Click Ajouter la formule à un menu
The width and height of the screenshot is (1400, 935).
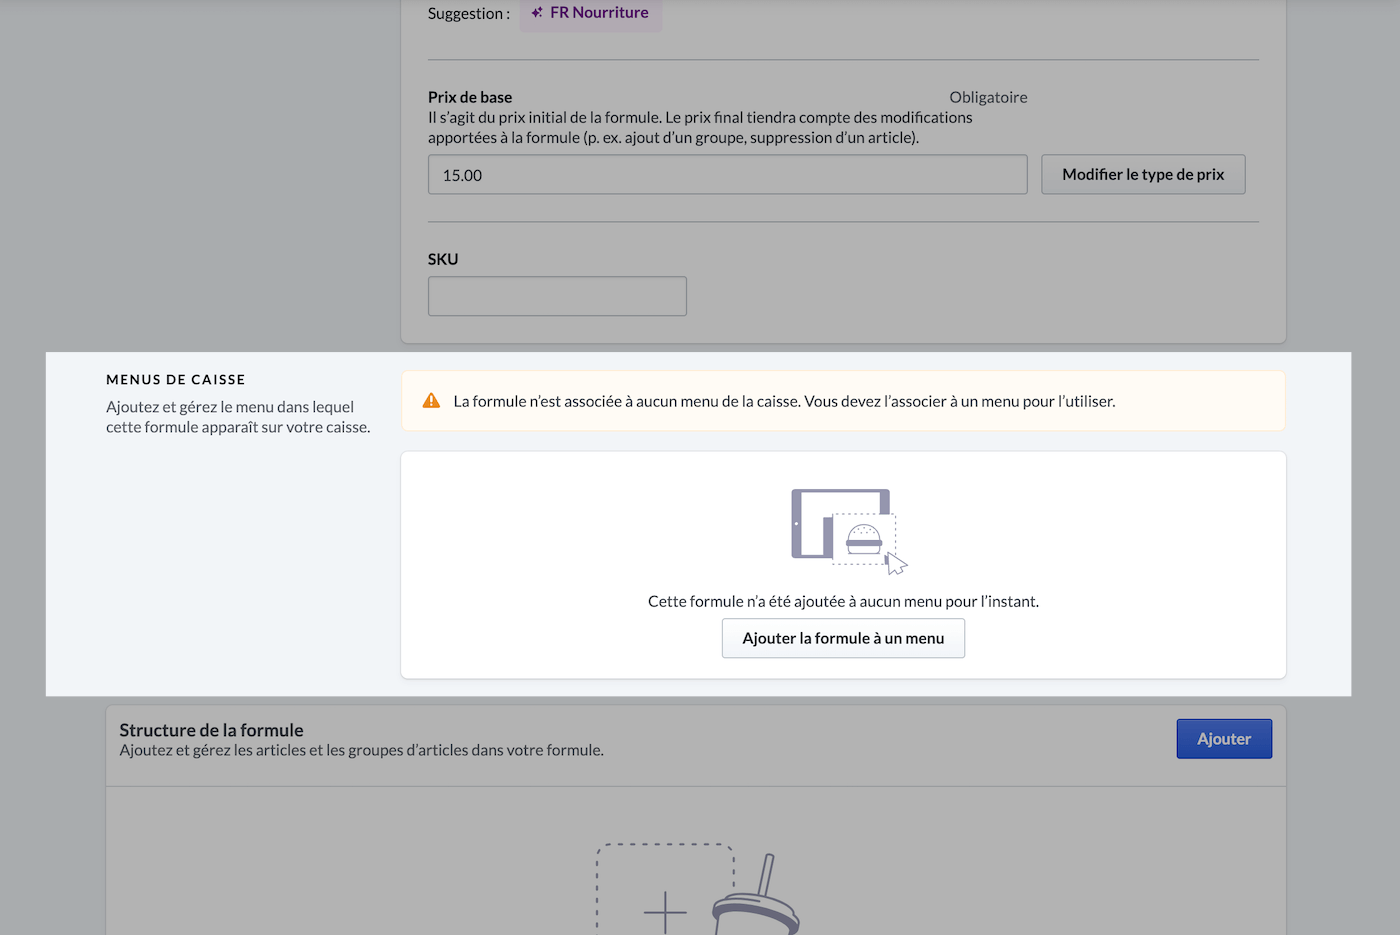pos(843,638)
